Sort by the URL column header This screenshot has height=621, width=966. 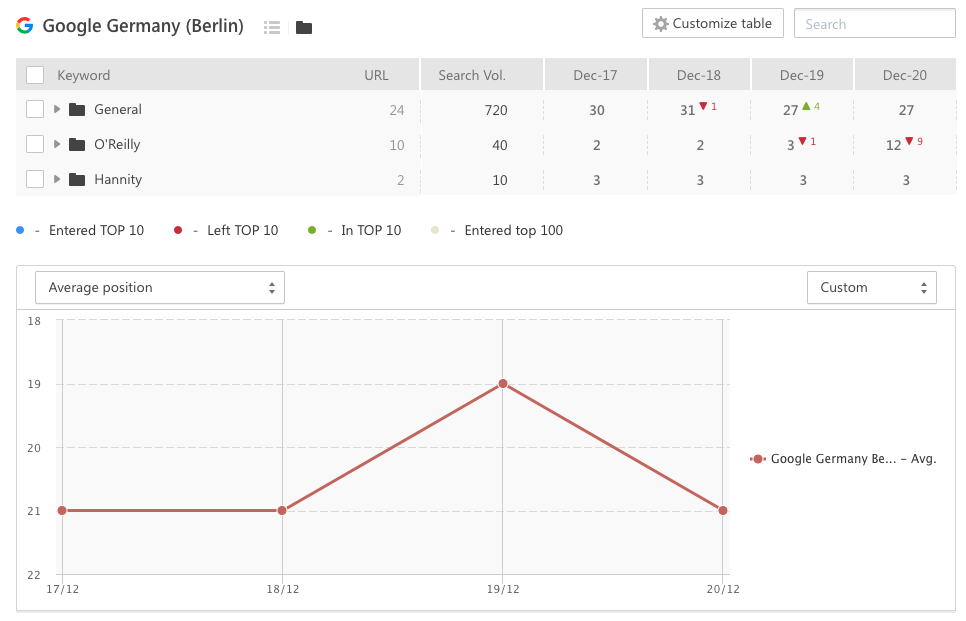coord(376,75)
